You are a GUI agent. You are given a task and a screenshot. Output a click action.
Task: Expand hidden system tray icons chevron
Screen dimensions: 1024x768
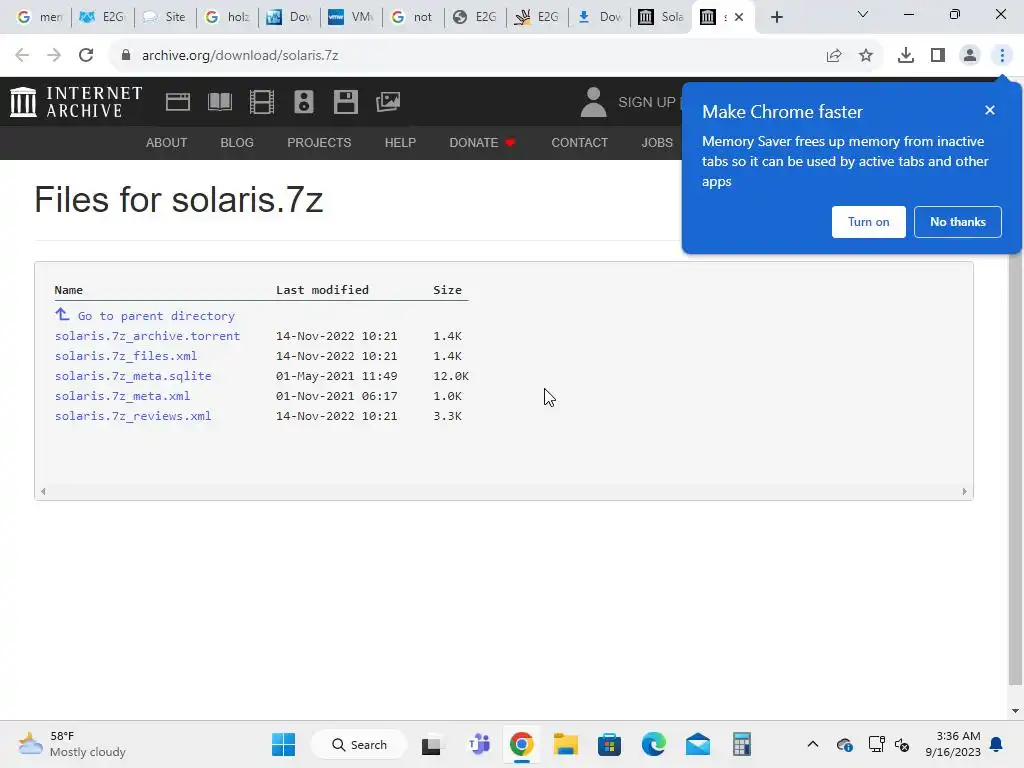pyautogui.click(x=812, y=744)
